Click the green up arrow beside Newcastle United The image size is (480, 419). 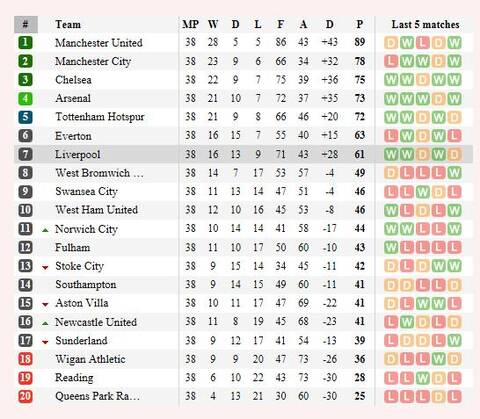(45, 323)
